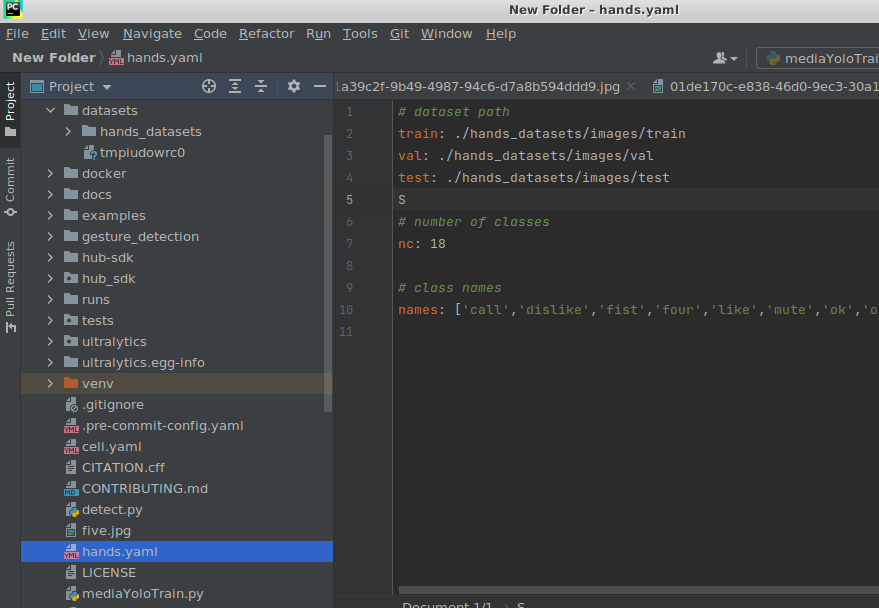Open the Edit menu
Screen dimensions: 879x608
click(x=53, y=34)
